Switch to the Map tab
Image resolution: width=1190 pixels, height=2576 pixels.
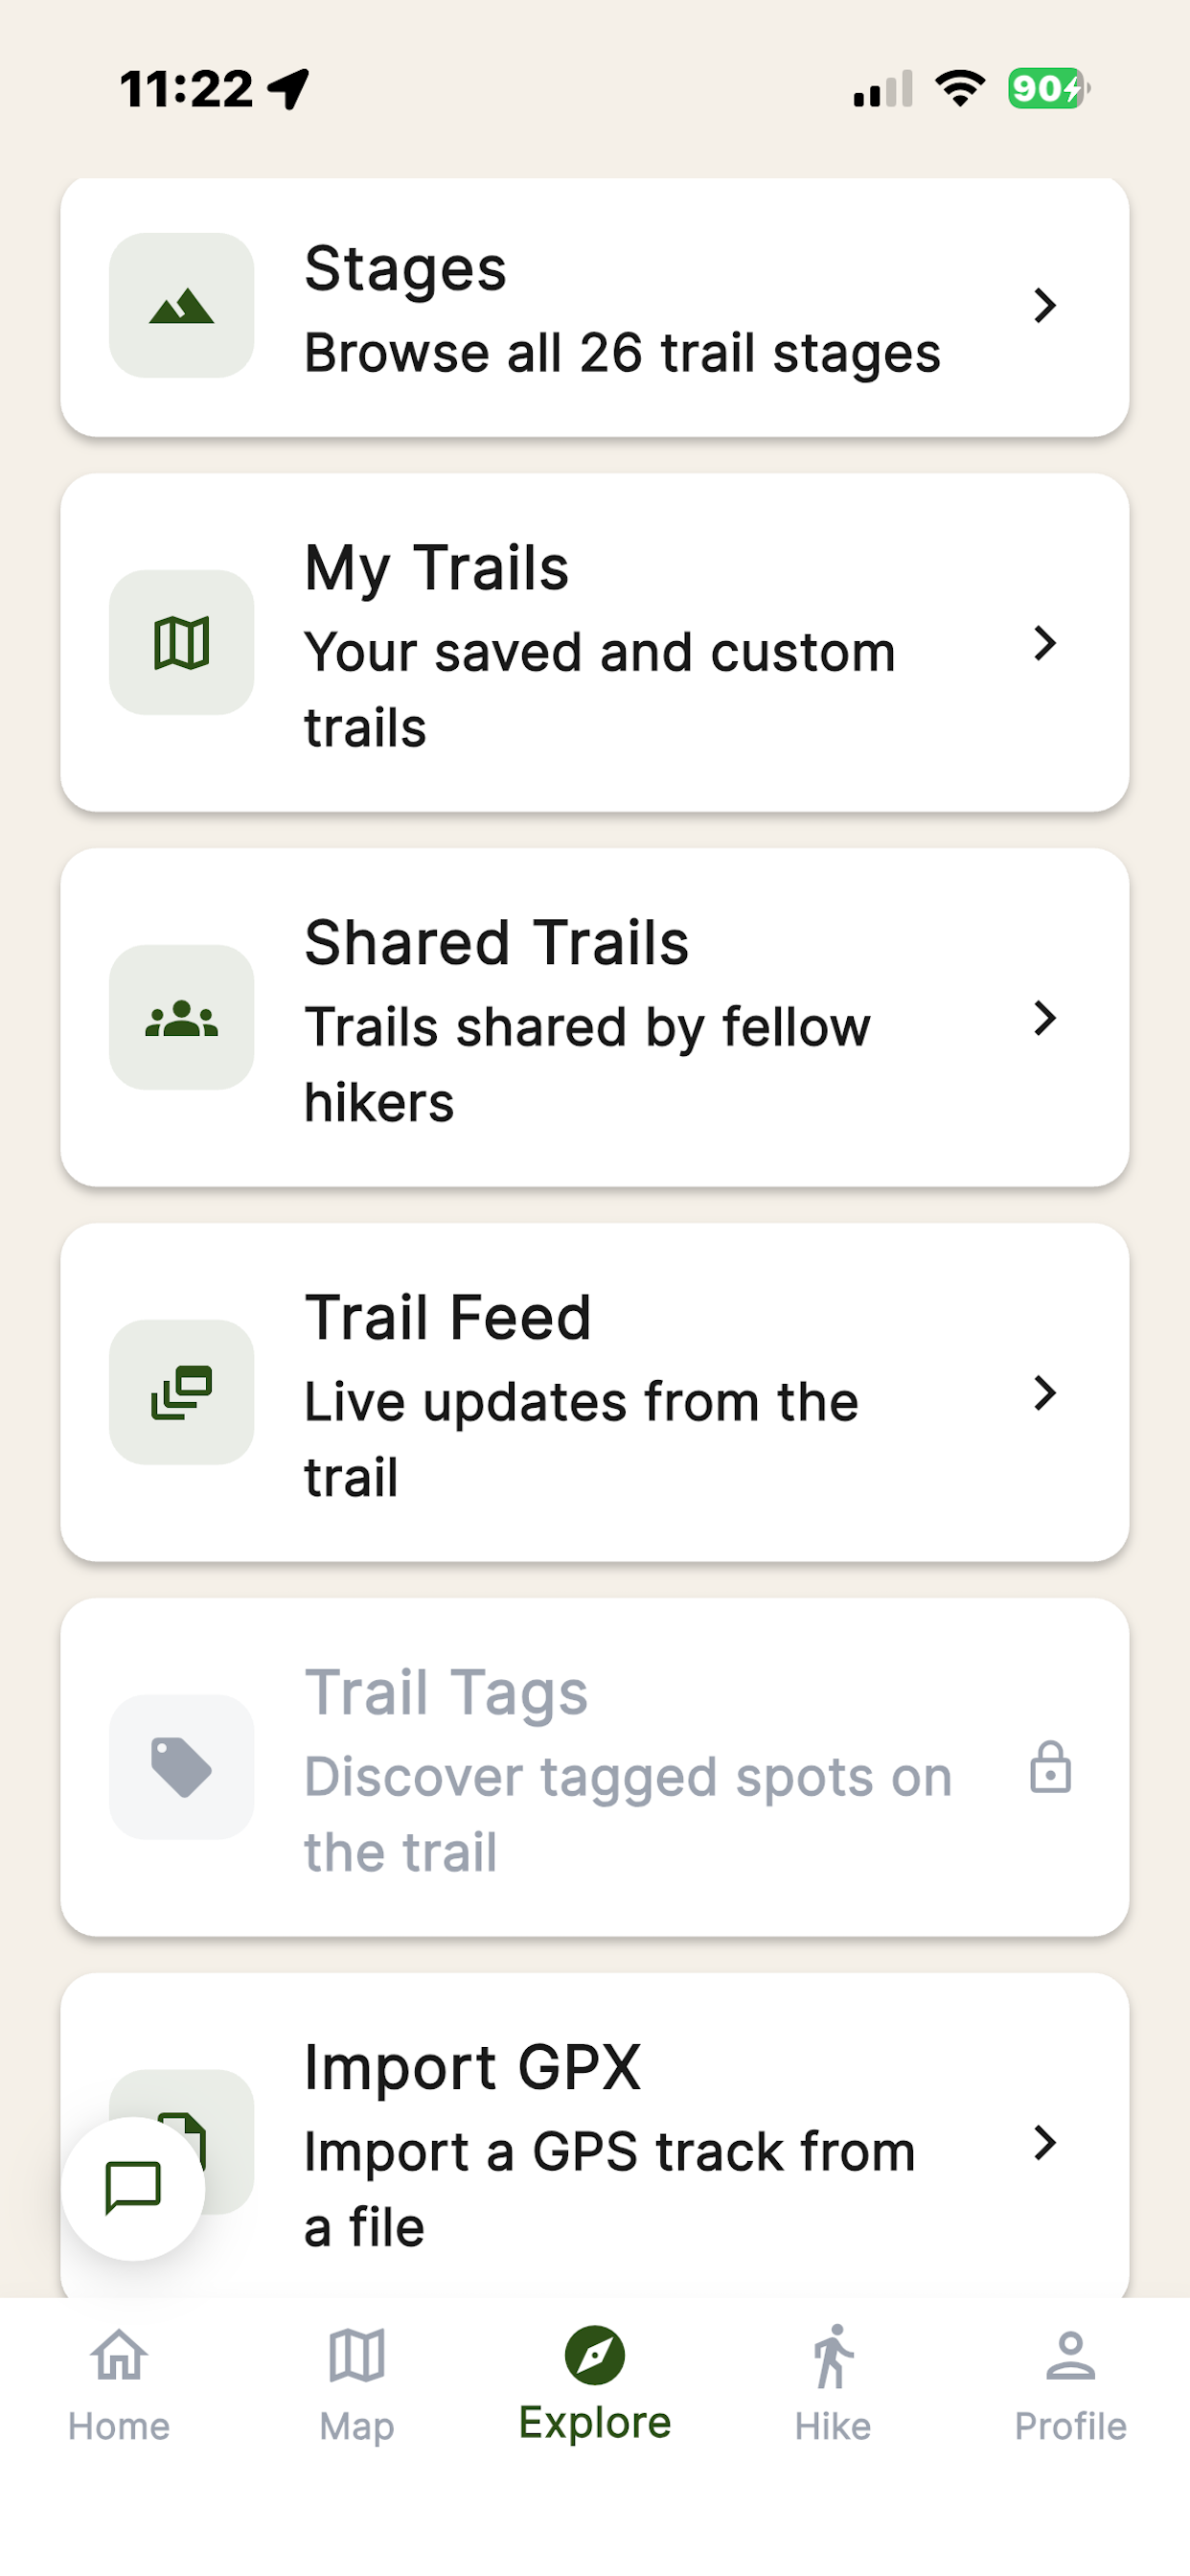[357, 2385]
